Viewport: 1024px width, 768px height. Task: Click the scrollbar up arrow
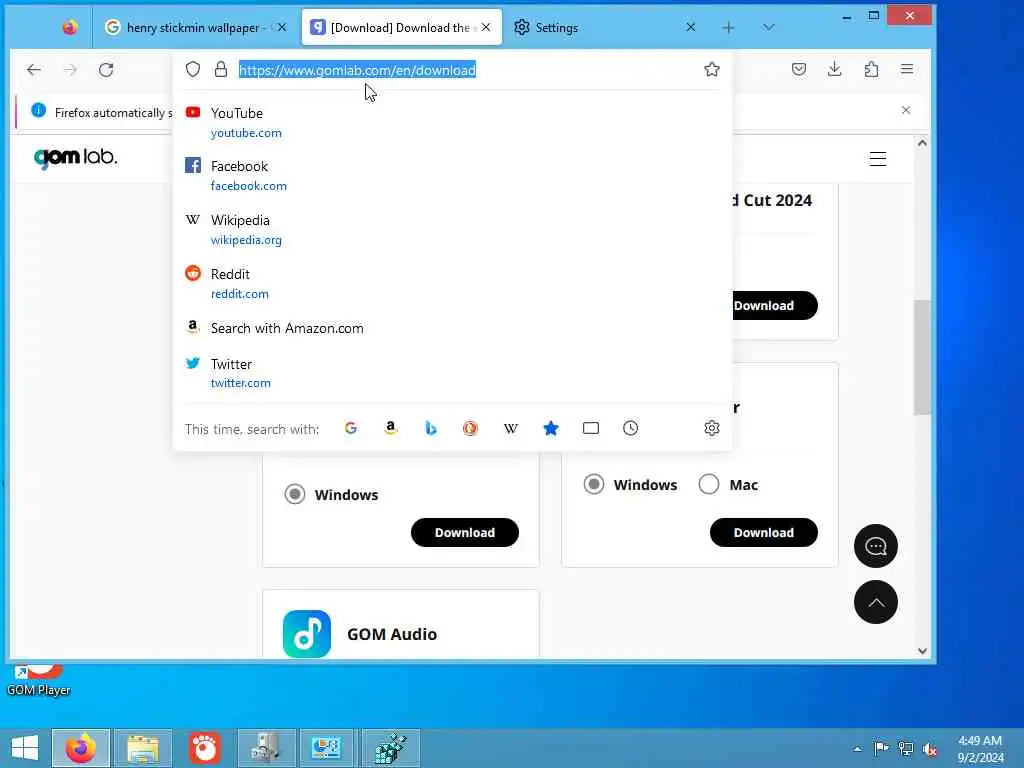(x=922, y=143)
